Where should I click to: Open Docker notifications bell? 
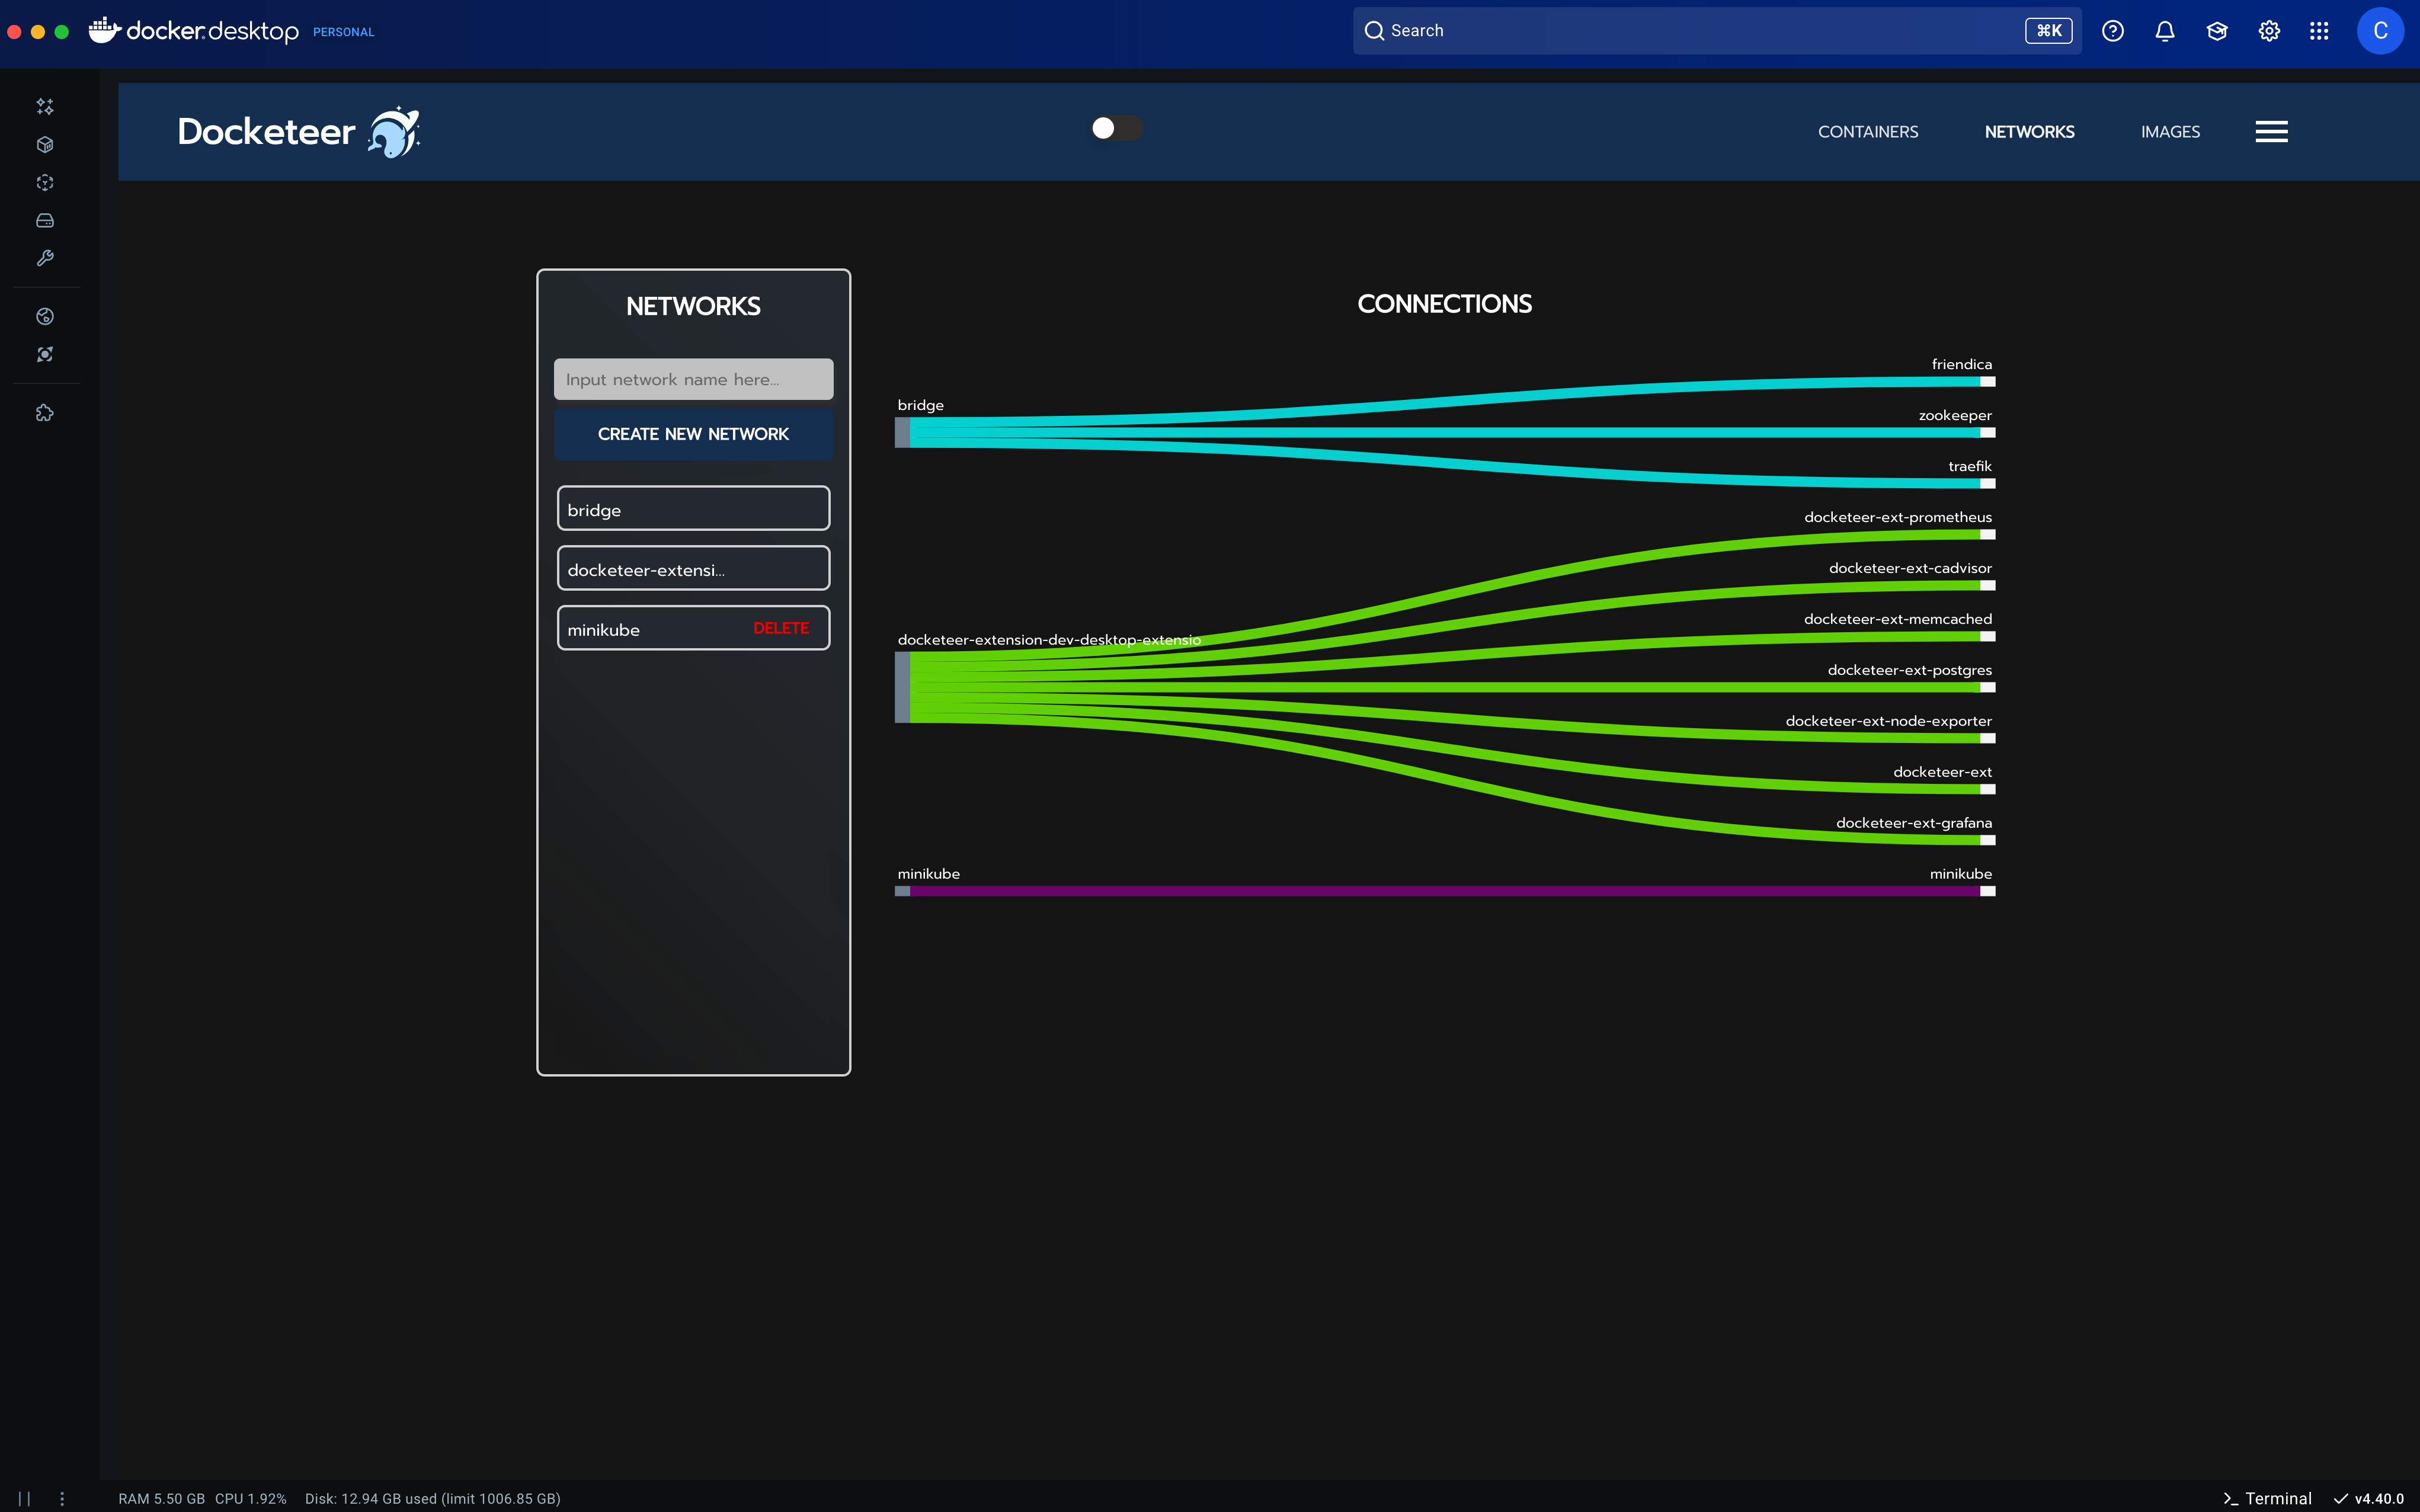pos(2165,31)
